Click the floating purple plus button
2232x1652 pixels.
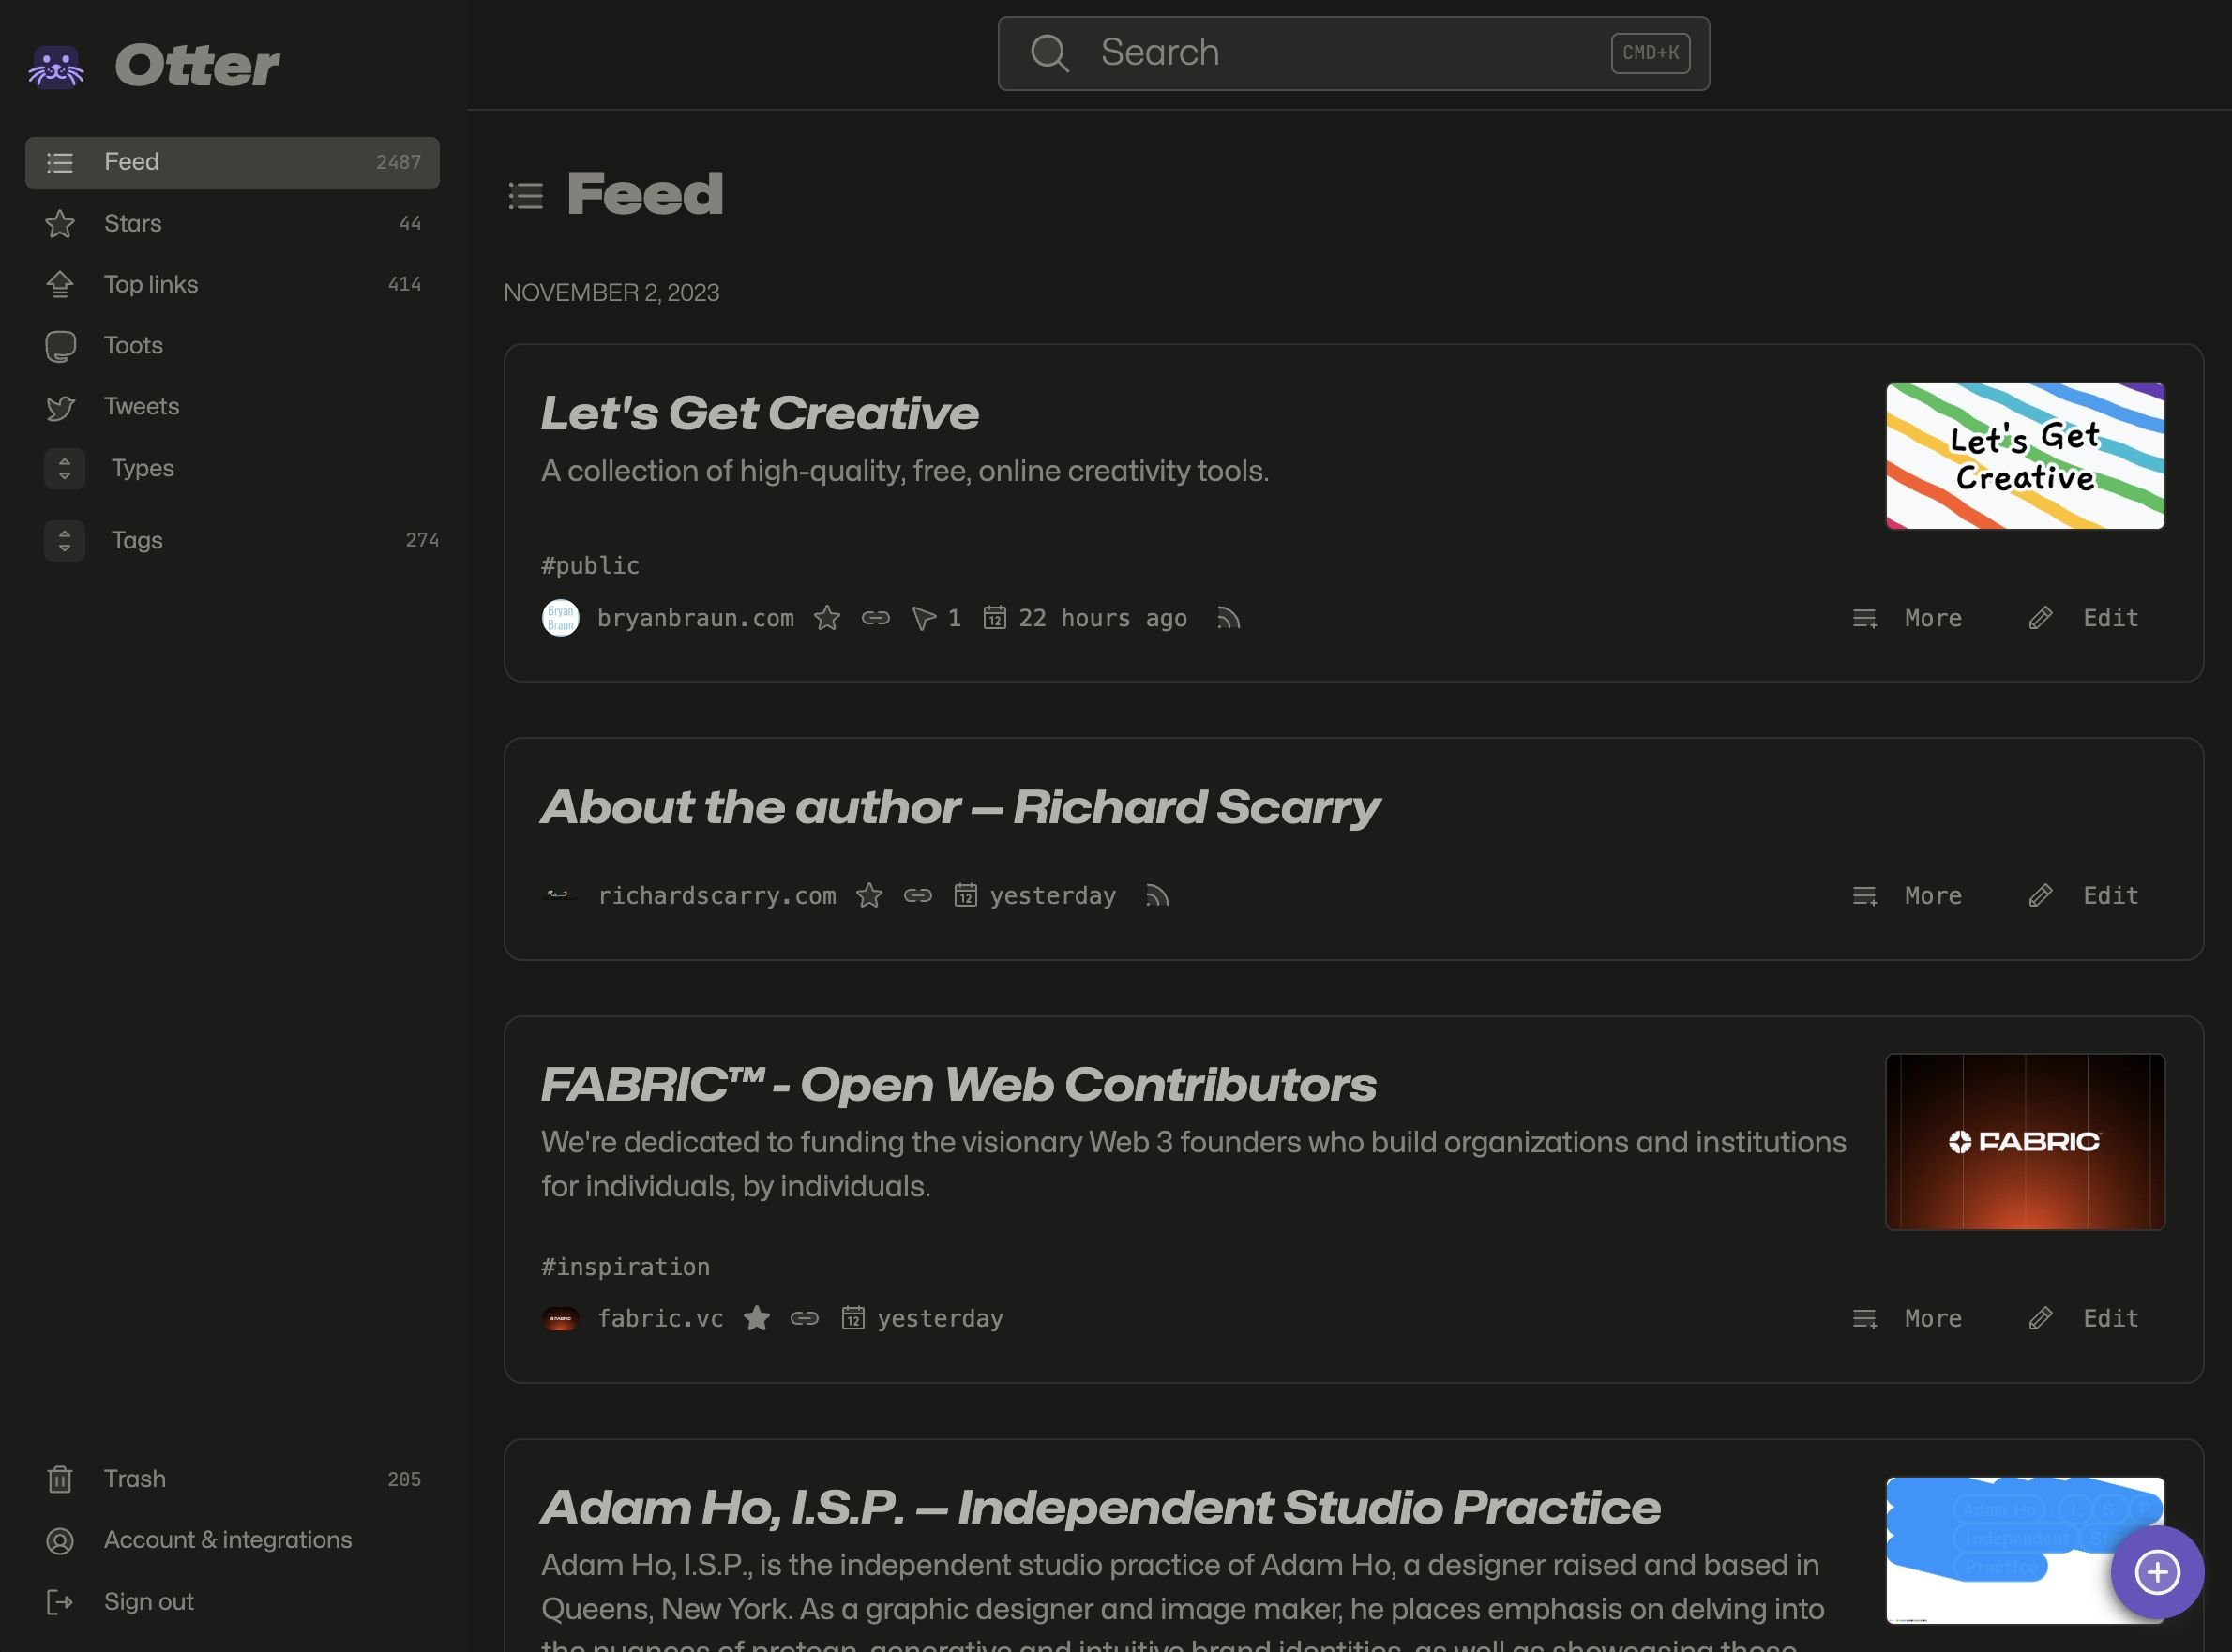2157,1572
